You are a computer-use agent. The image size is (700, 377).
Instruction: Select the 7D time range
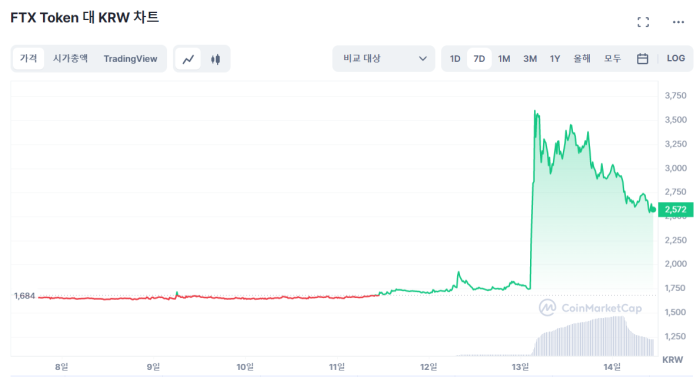coord(479,59)
